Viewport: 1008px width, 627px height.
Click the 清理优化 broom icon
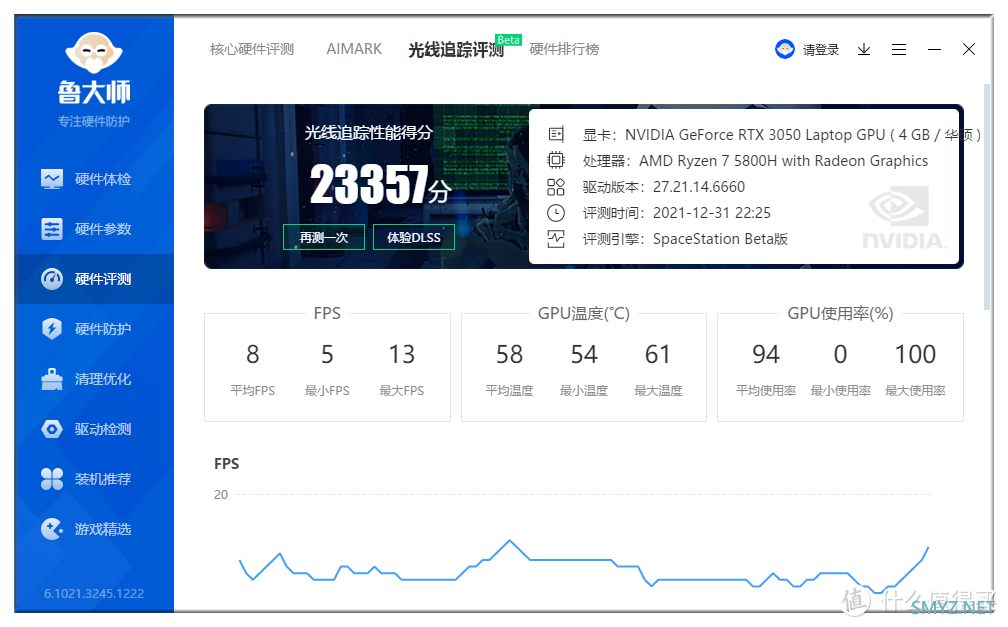click(x=52, y=379)
